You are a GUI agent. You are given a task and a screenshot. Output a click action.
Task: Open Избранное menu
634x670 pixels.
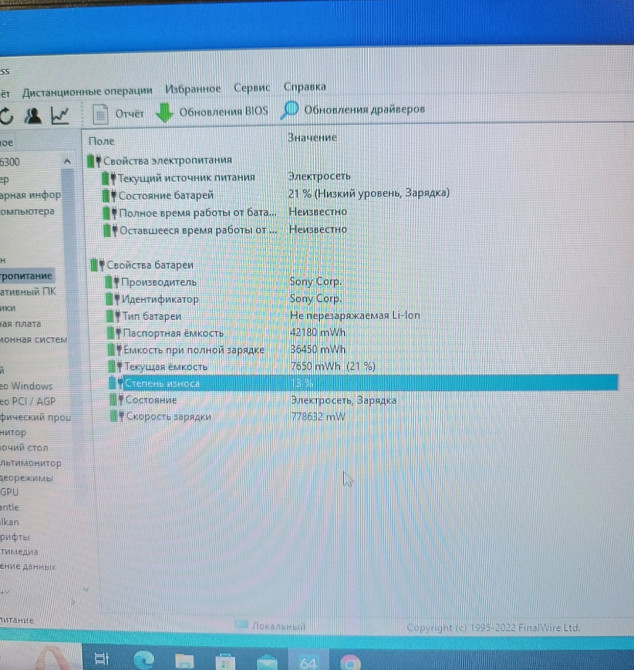click(x=193, y=89)
